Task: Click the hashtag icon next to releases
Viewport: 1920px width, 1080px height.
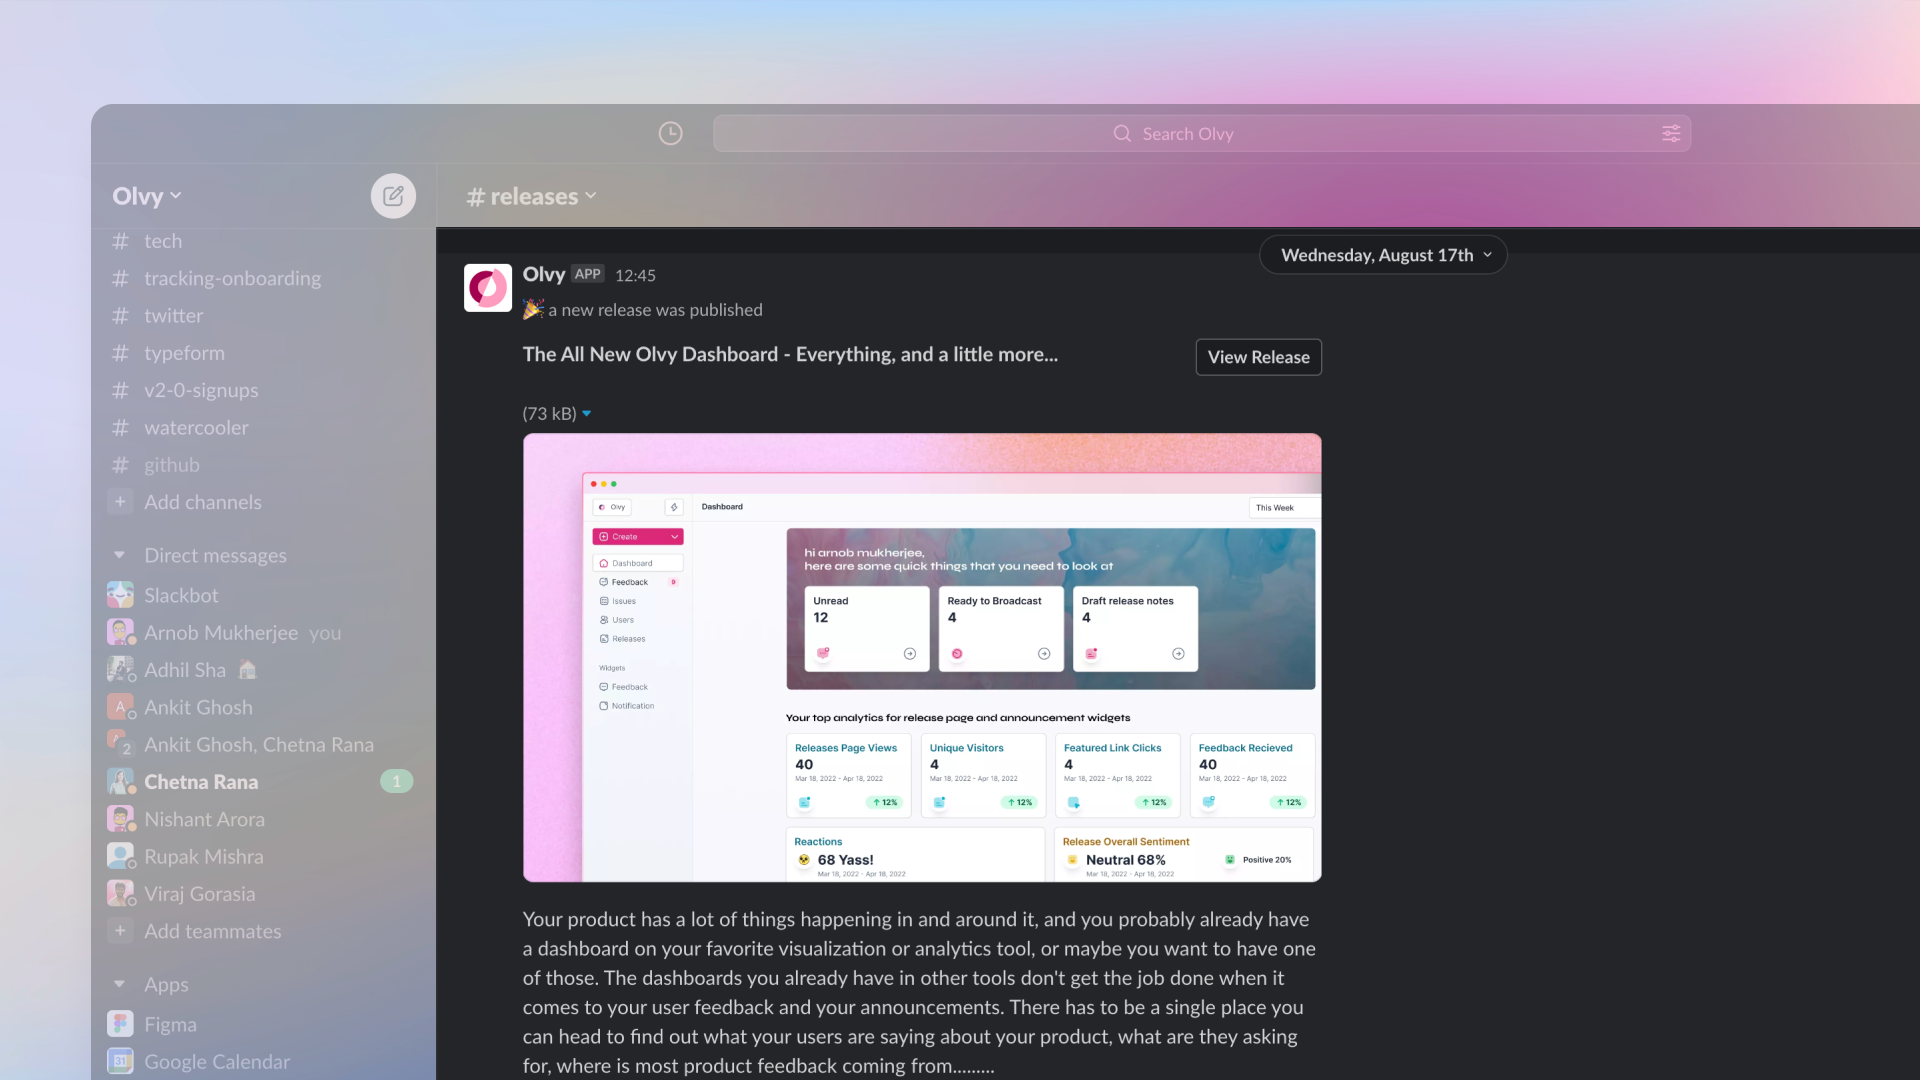Action: click(x=475, y=195)
